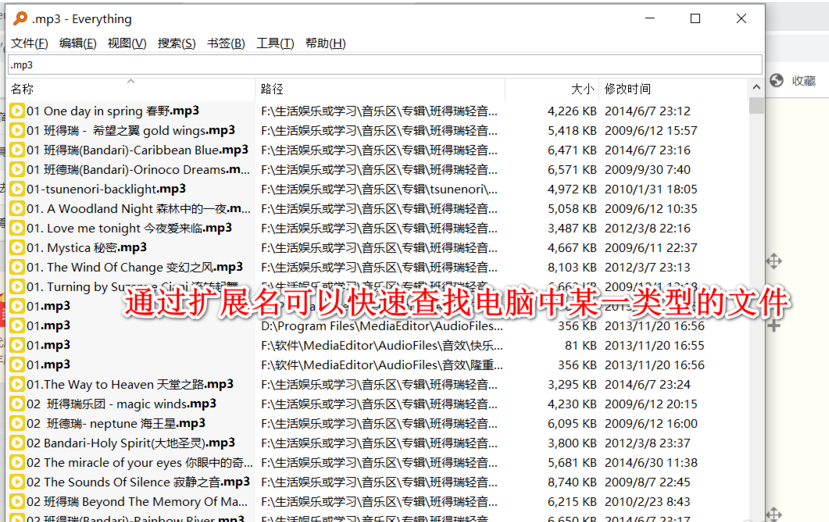Click the file icon of Orinoco Dreams
This screenshot has width=829, height=522.
pos(17,170)
